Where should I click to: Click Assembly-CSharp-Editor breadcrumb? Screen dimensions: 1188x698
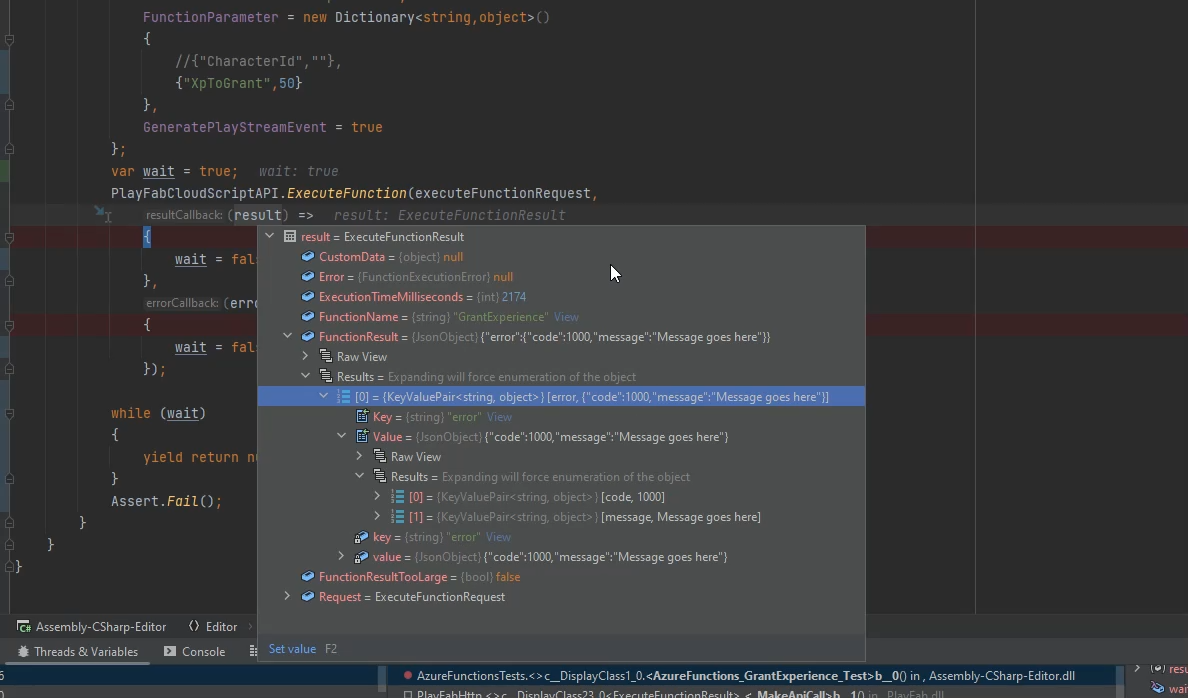92,627
